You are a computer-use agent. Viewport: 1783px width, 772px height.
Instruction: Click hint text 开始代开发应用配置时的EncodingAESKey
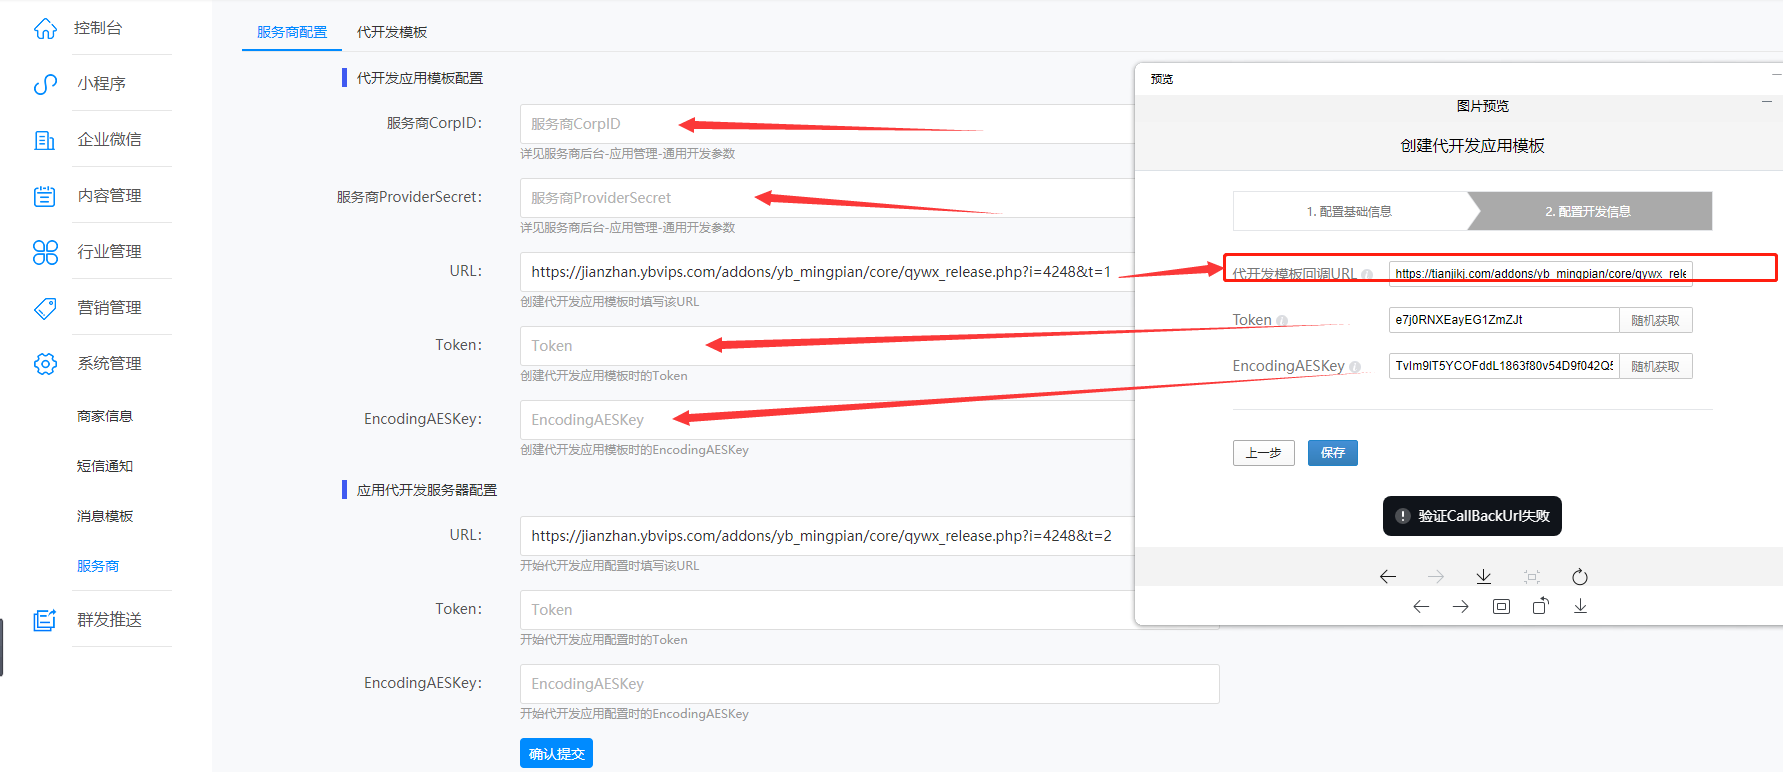(634, 714)
